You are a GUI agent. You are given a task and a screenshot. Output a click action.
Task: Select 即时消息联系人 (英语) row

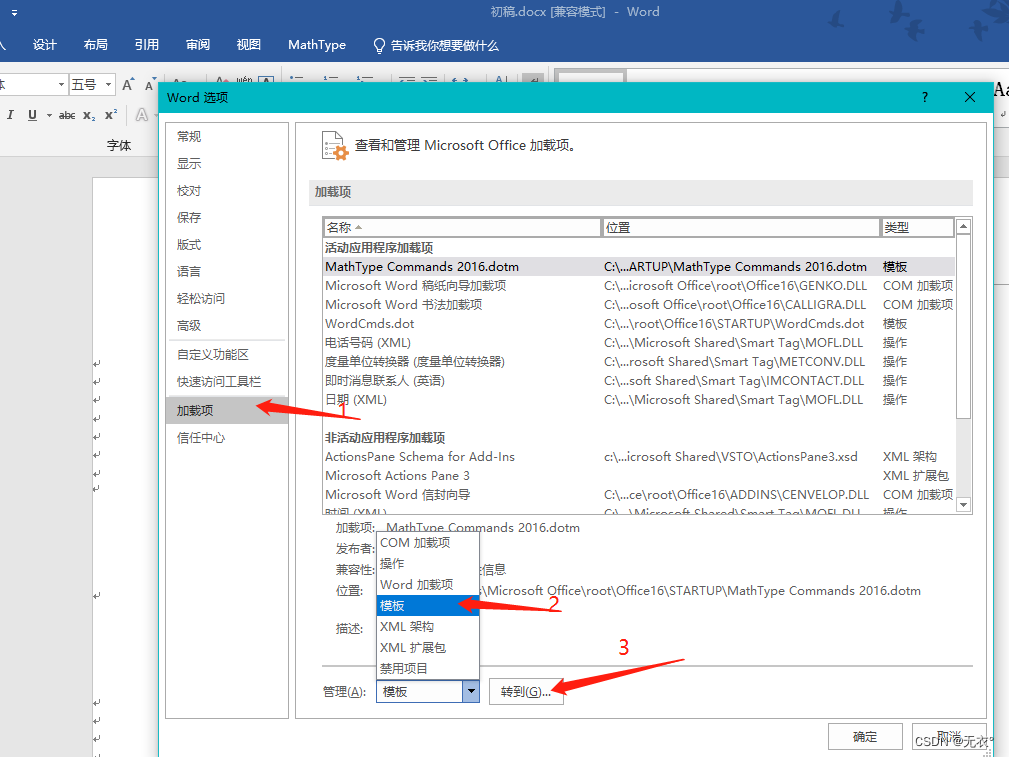639,380
